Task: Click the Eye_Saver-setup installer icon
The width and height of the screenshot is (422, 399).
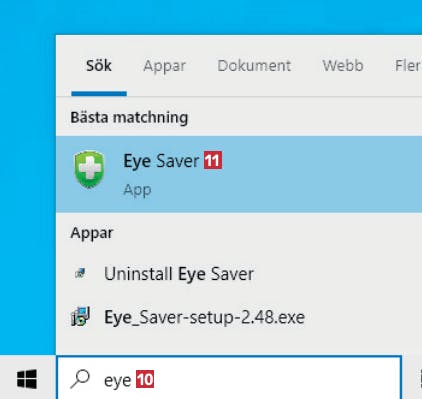Action: point(81,316)
